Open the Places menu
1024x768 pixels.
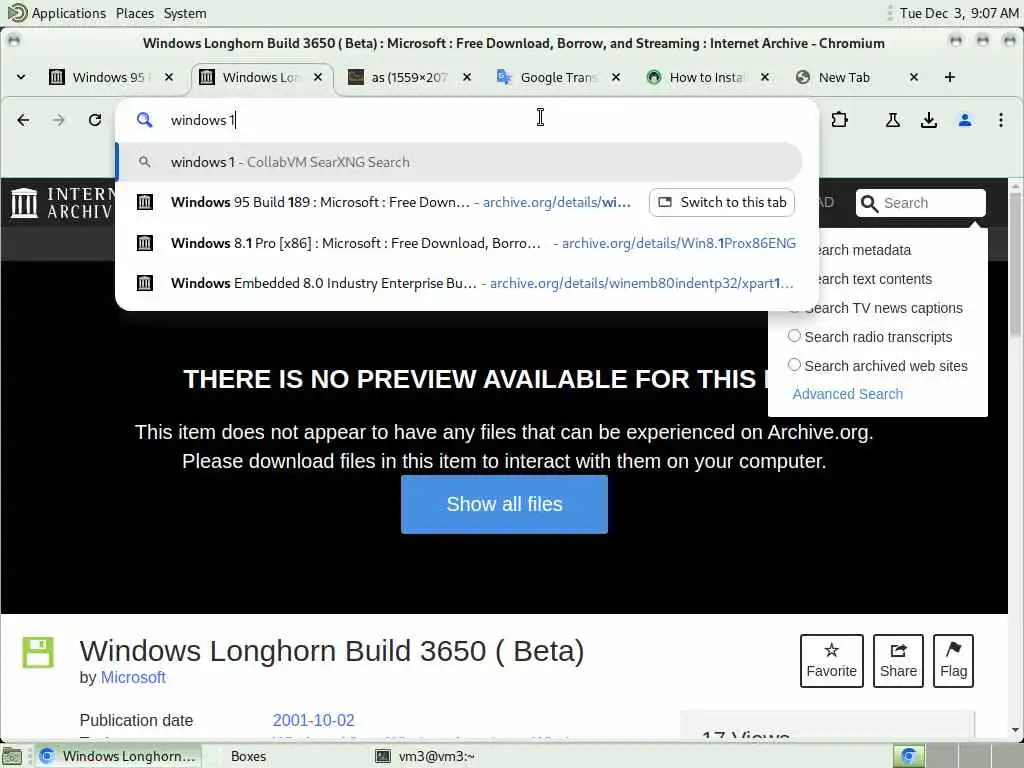135,13
